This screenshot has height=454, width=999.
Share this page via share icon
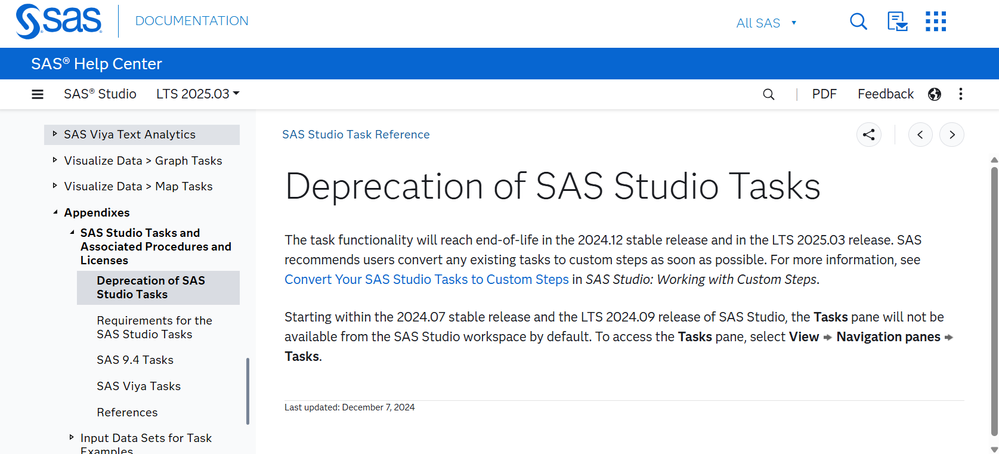click(x=868, y=134)
